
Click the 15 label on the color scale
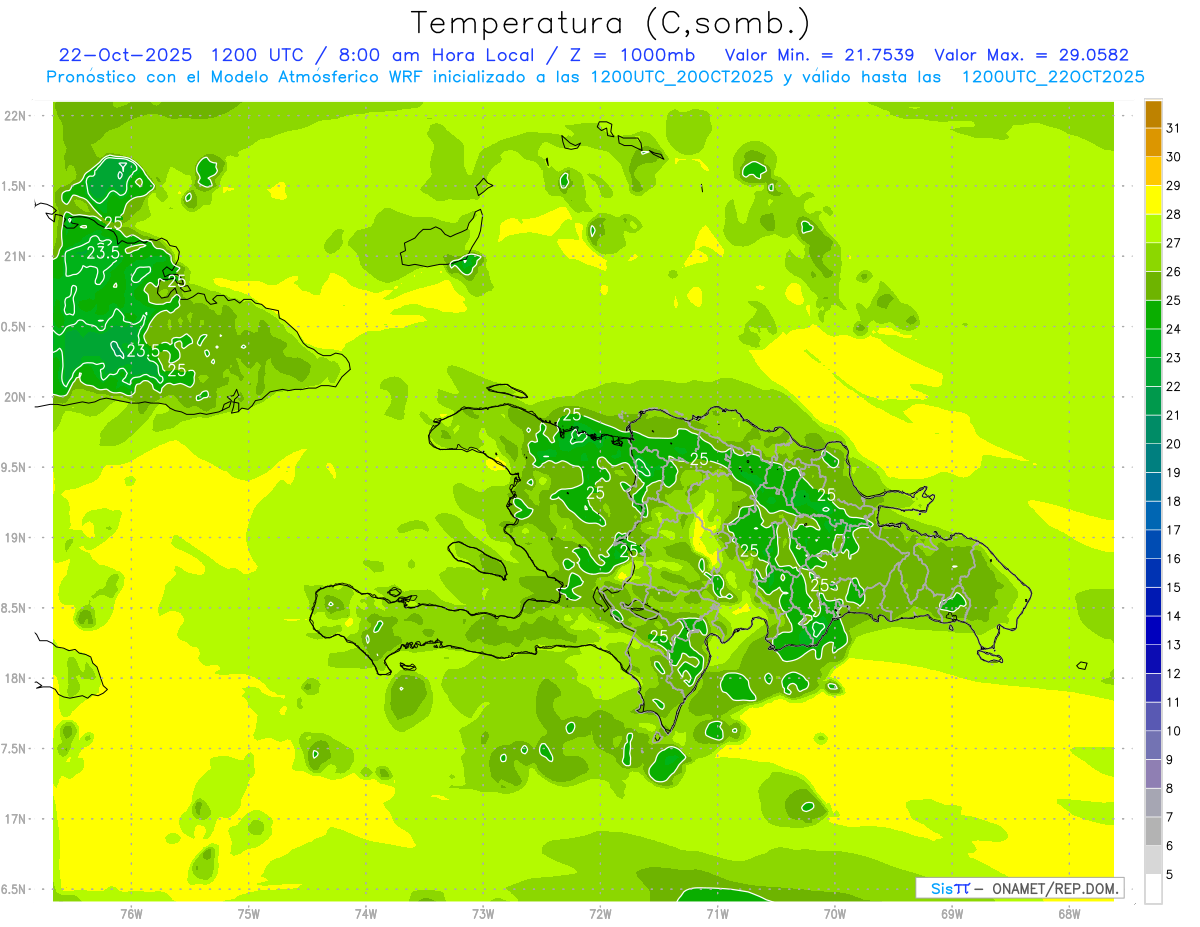1173,587
